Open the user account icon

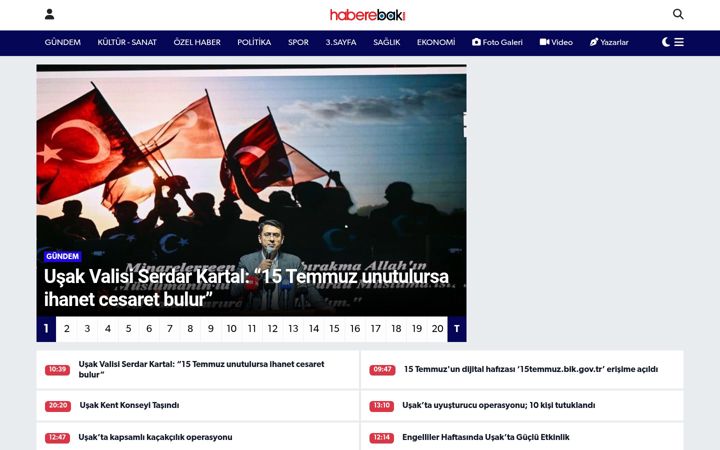click(x=50, y=14)
